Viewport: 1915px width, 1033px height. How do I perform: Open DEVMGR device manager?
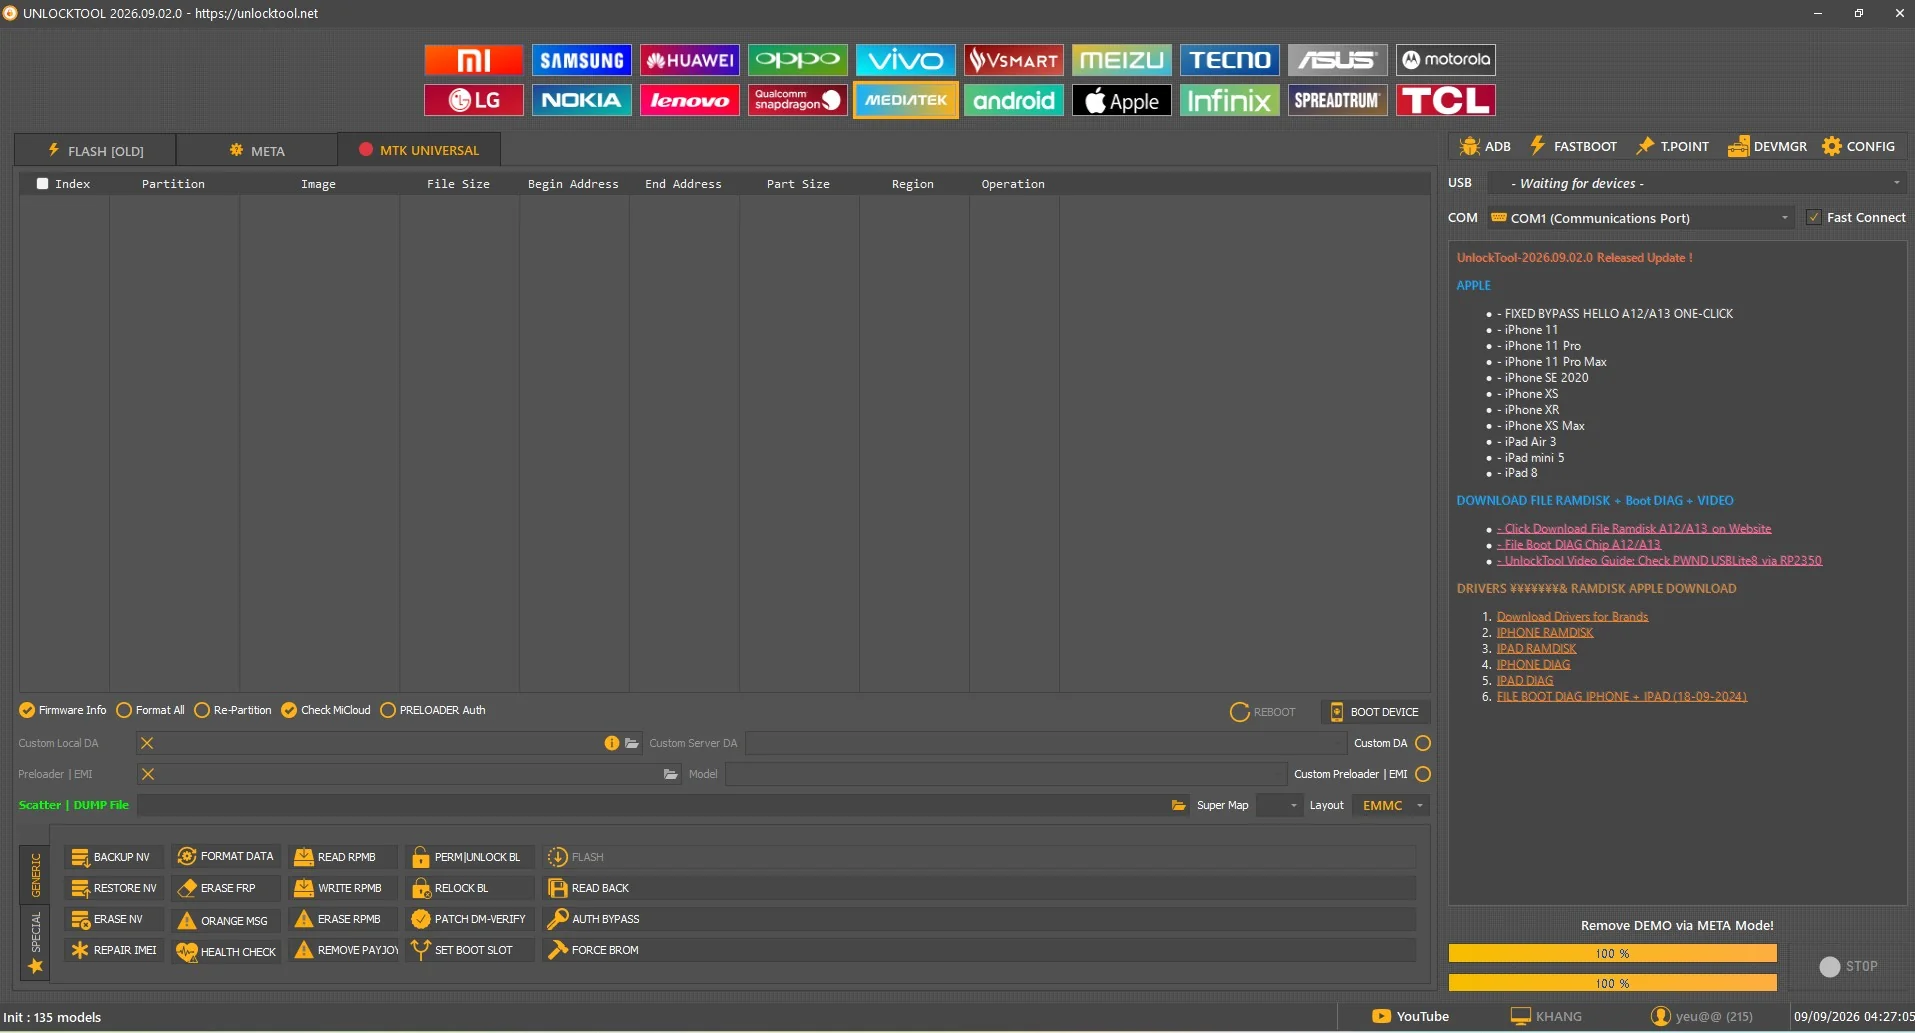(x=1767, y=146)
